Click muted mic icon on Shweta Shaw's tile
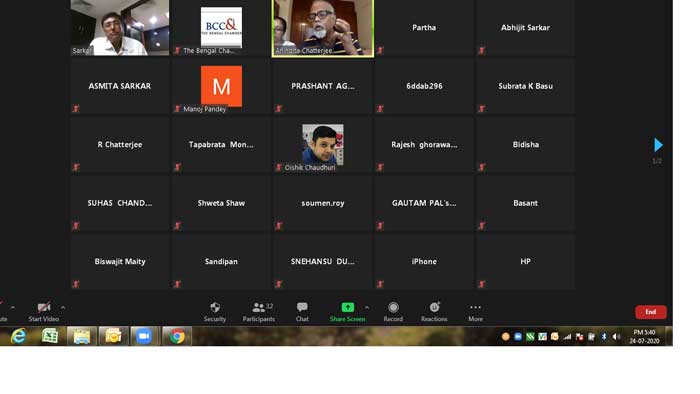 tap(178, 226)
